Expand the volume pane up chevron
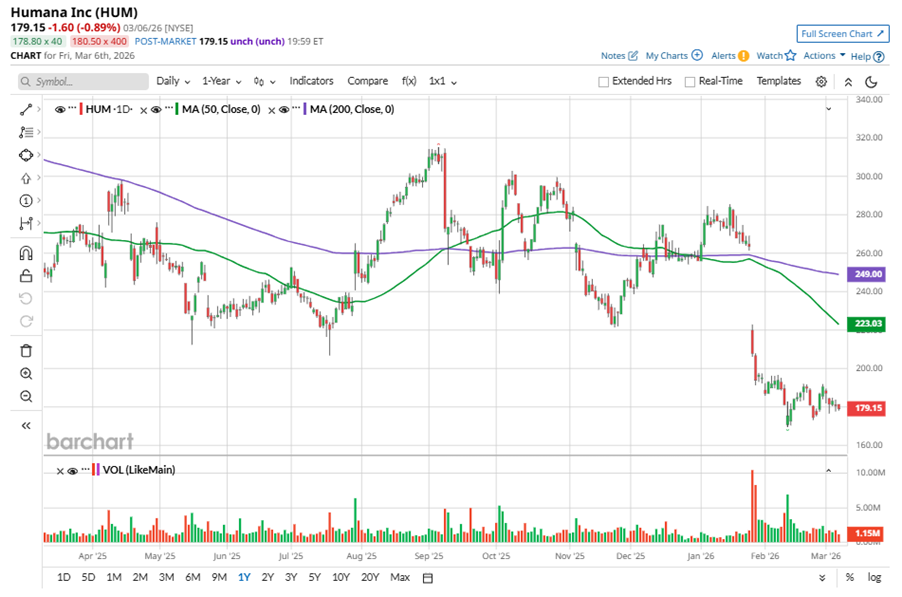902x597 pixels. pyautogui.click(x=828, y=470)
